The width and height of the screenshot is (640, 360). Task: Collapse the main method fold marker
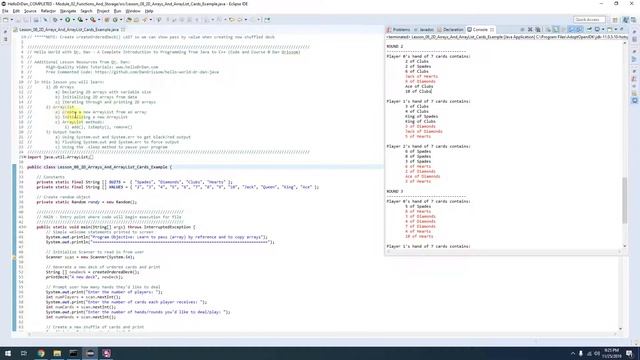click(25, 227)
